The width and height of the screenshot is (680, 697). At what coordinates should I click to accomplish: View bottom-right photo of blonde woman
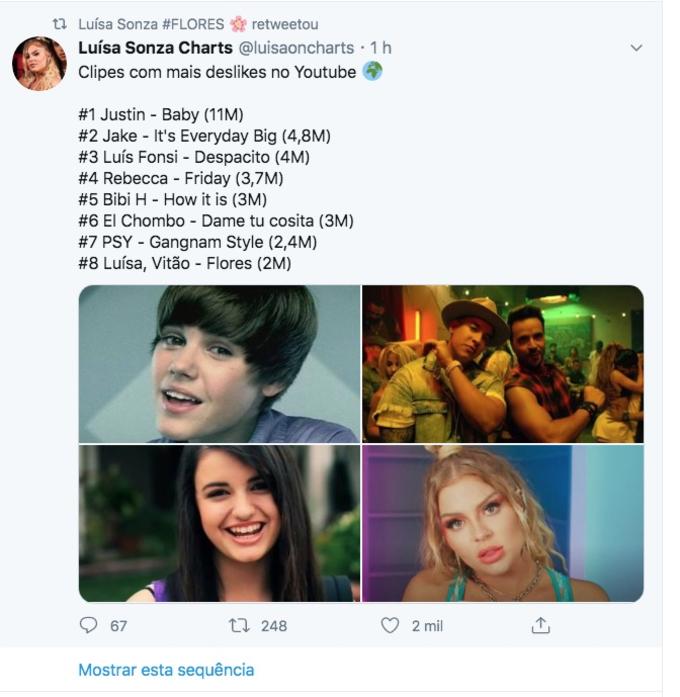click(502, 523)
